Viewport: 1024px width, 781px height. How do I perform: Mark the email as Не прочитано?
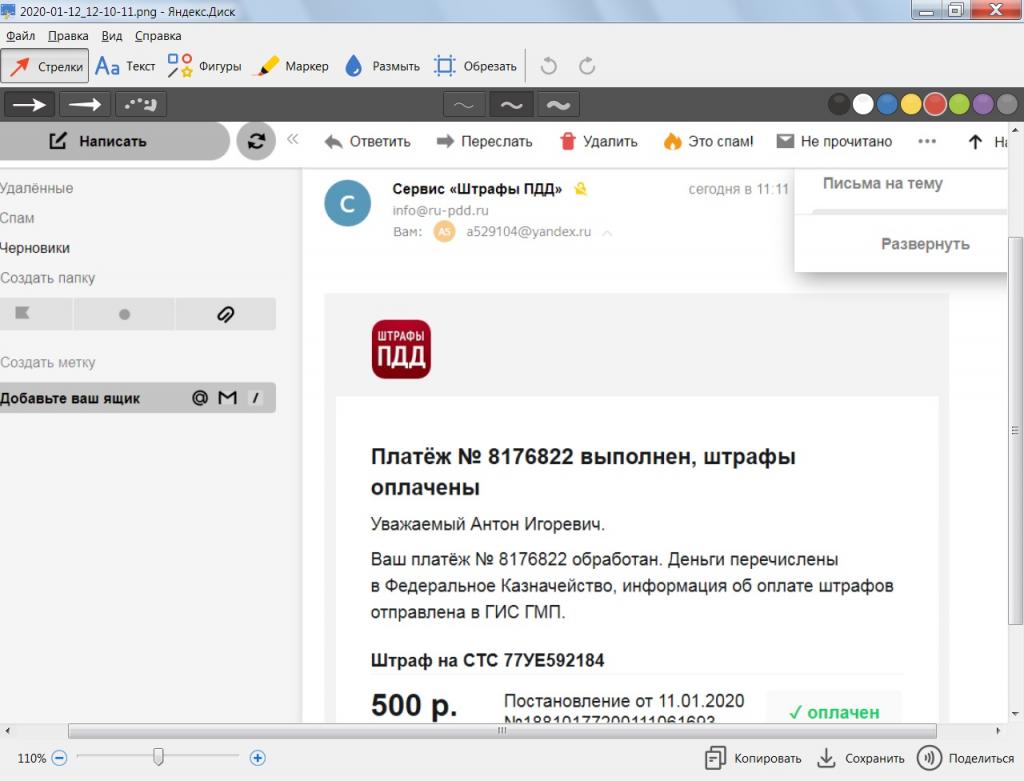834,142
